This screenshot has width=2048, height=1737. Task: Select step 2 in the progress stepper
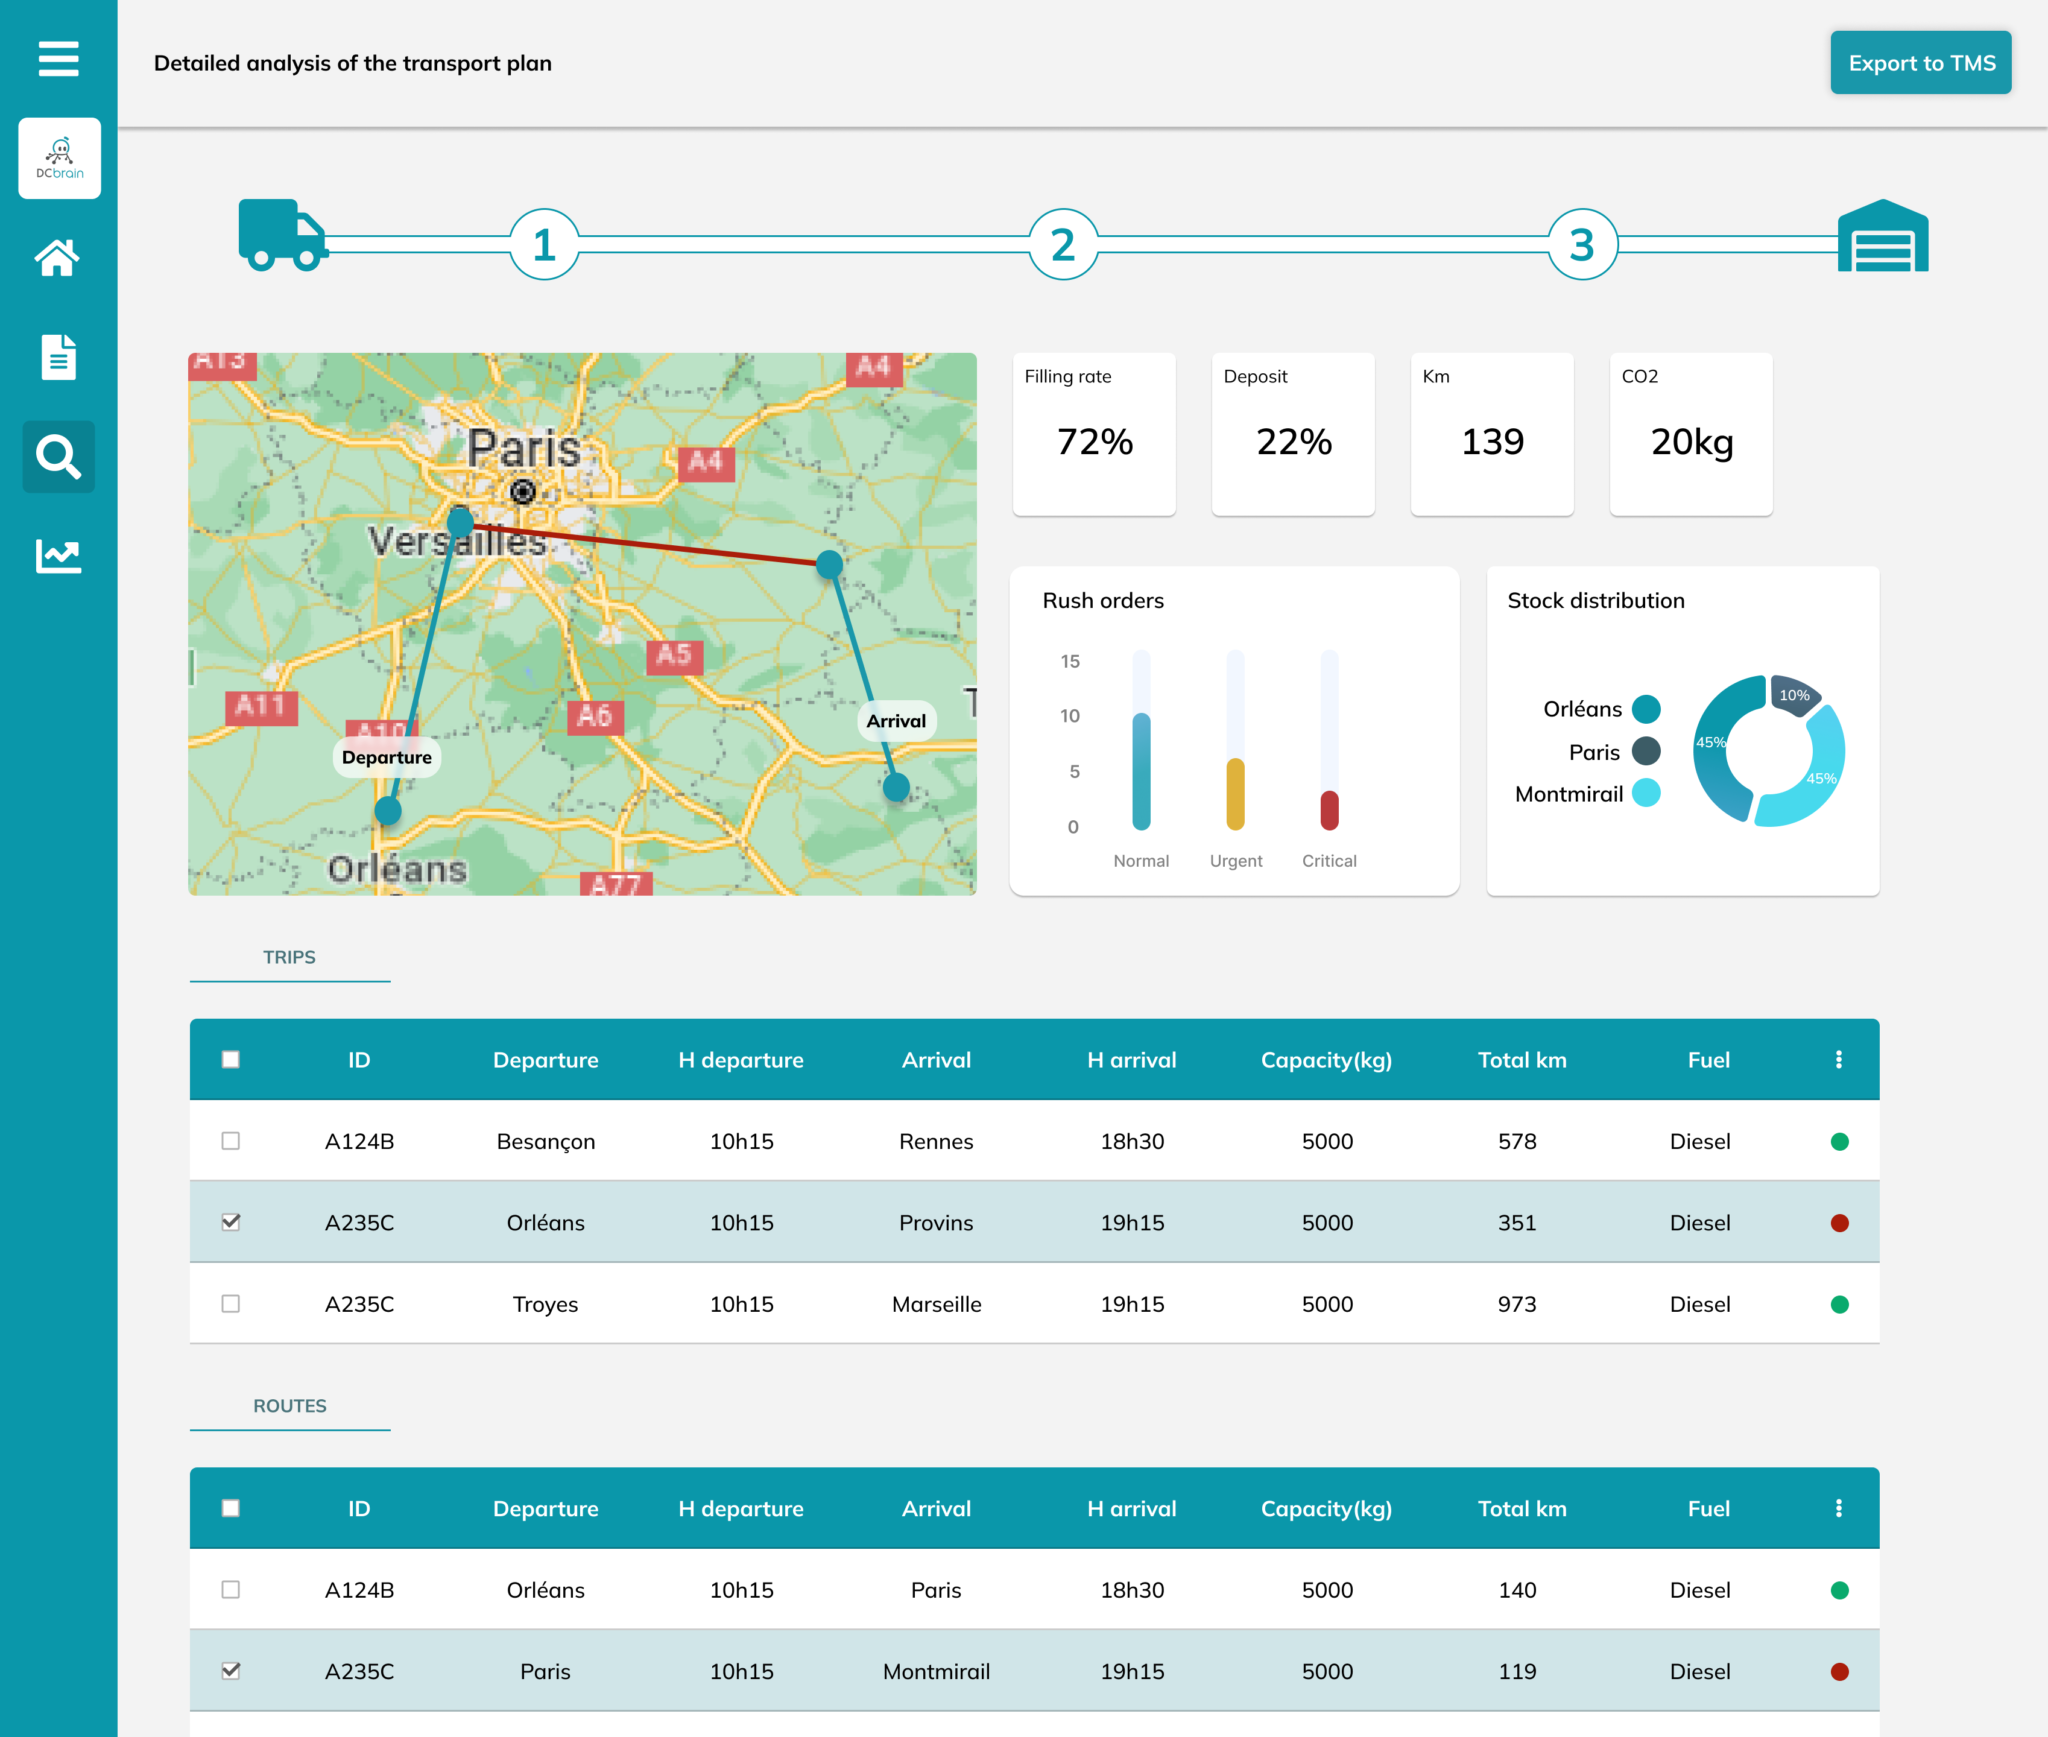pos(1063,243)
